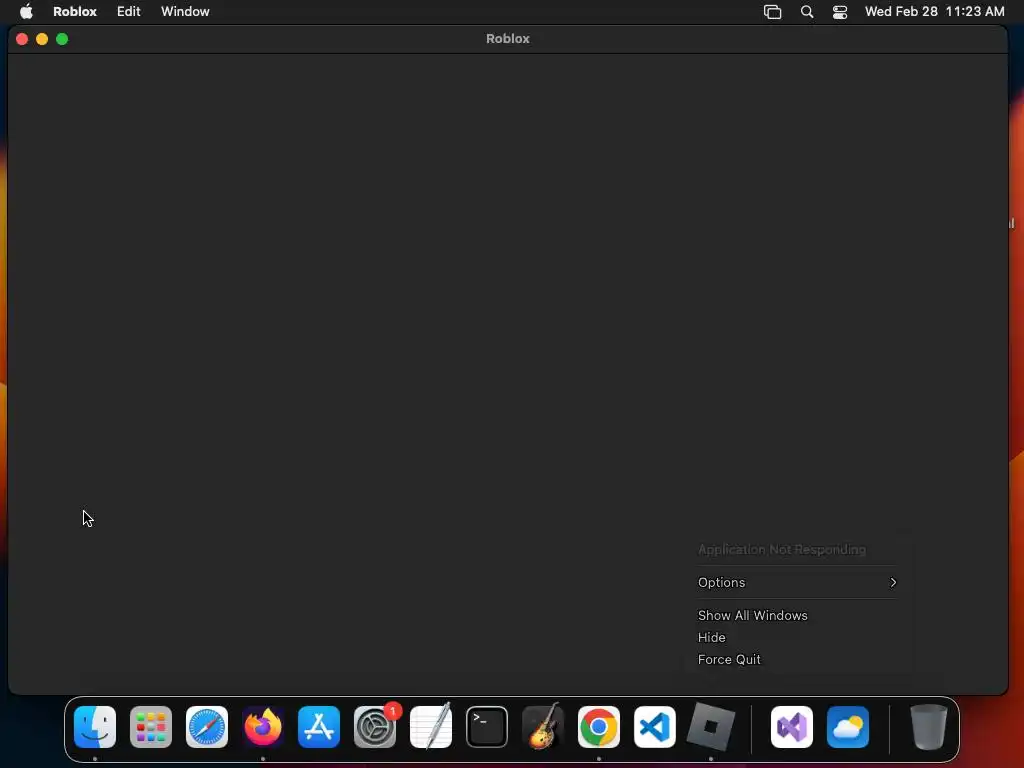This screenshot has width=1024, height=768.
Task: Open System Settings from the Dock
Action: tap(375, 727)
